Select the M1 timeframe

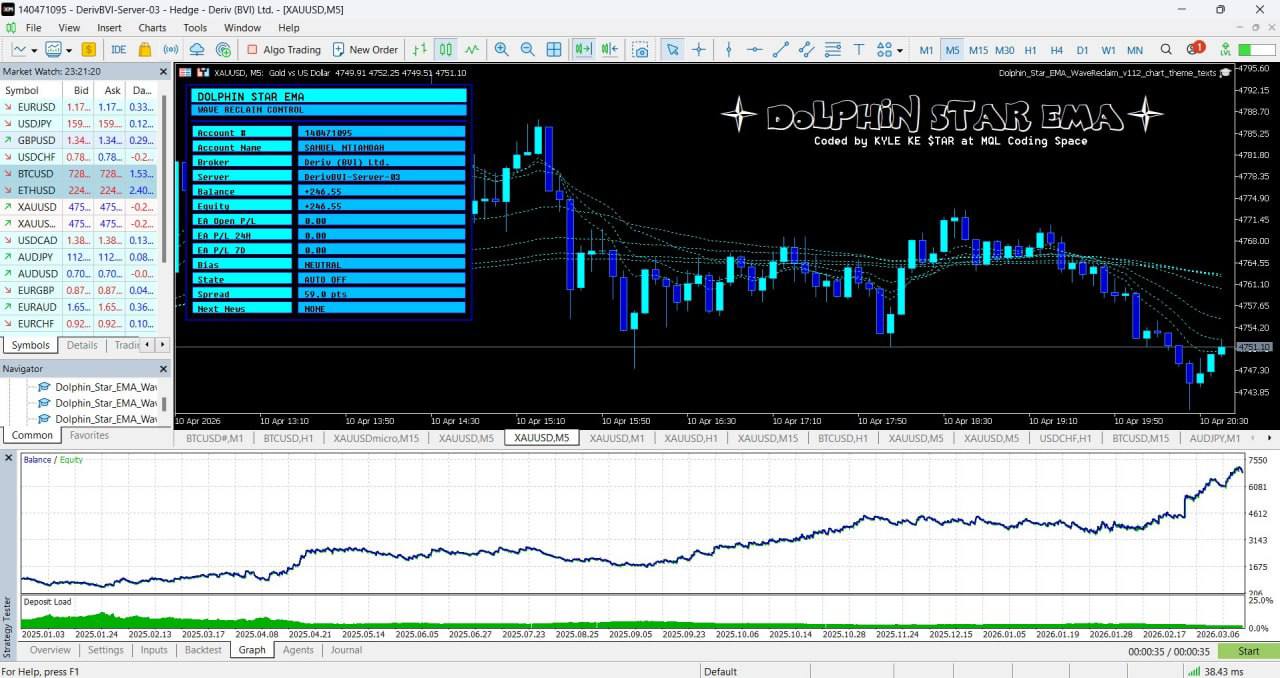coord(927,49)
